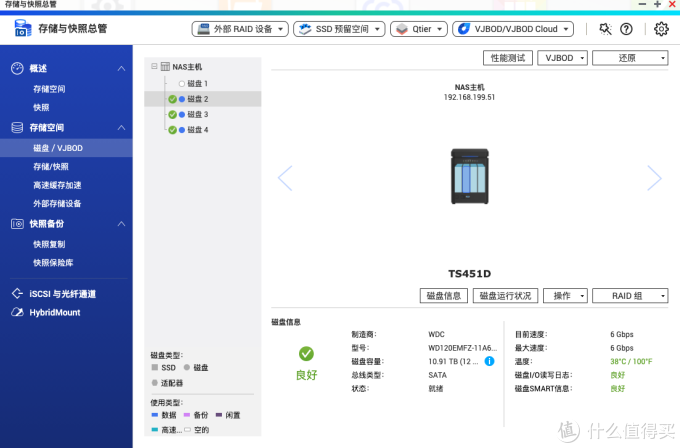
Task: Click the 磁盘运行状况 button
Action: point(505,296)
